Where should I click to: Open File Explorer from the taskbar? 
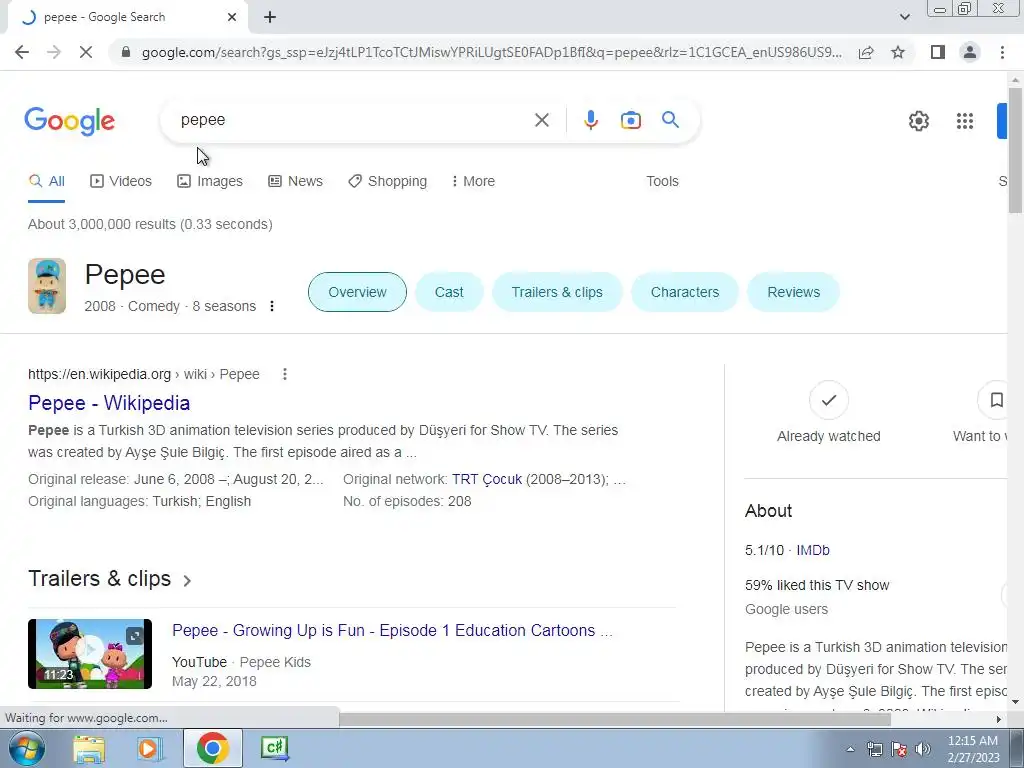pyautogui.click(x=89, y=748)
